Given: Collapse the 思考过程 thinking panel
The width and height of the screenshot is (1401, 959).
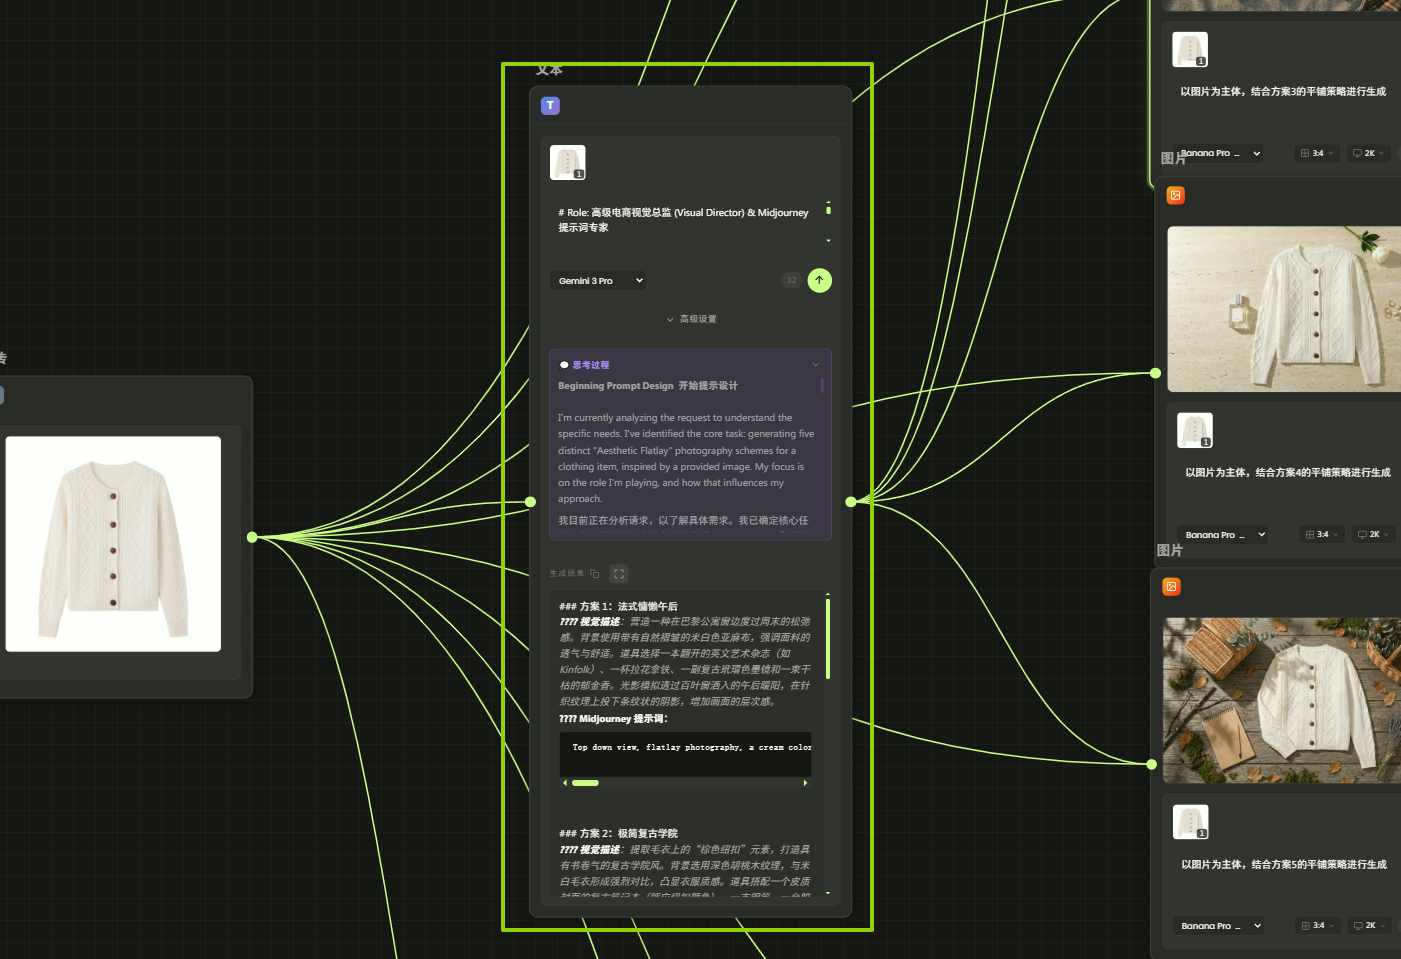Looking at the screenshot, I should click(815, 365).
